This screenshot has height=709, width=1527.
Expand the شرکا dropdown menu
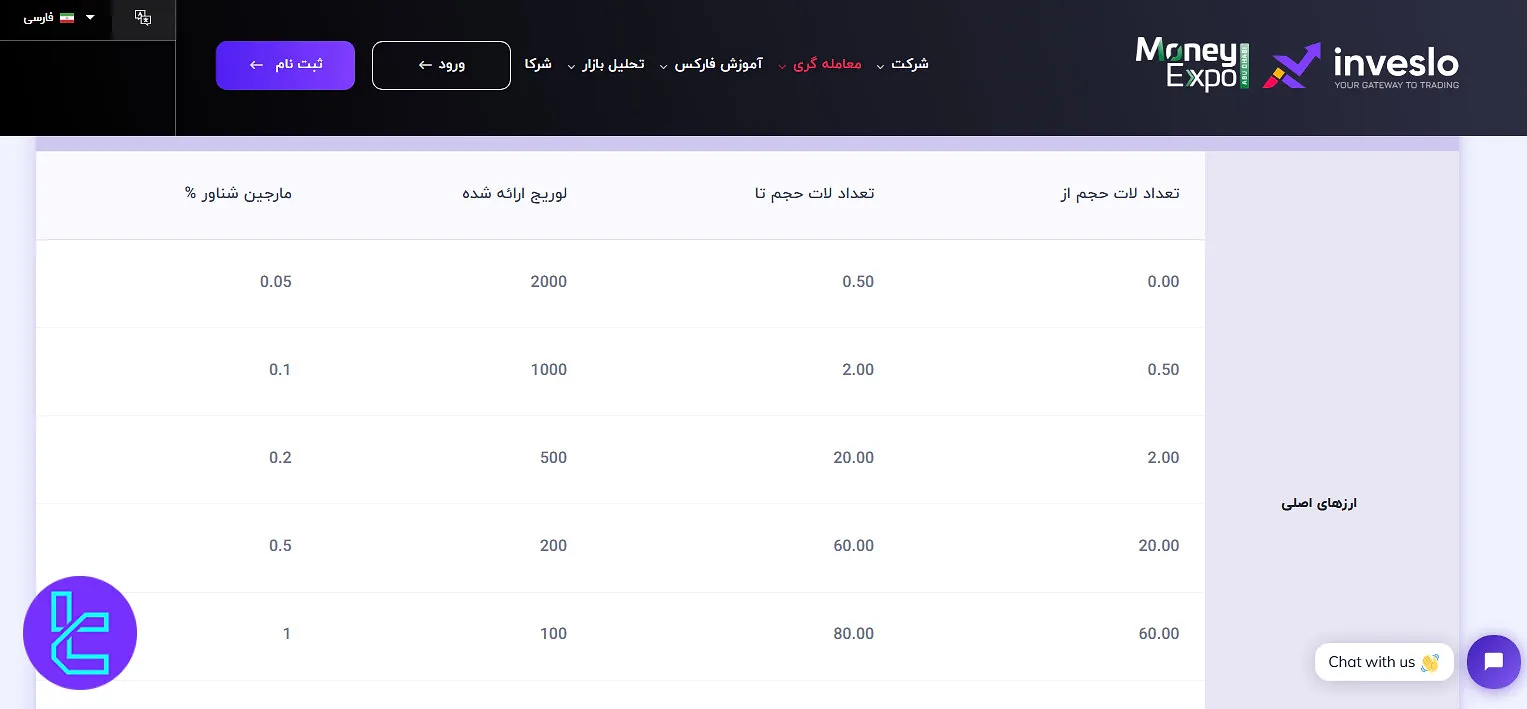(538, 64)
